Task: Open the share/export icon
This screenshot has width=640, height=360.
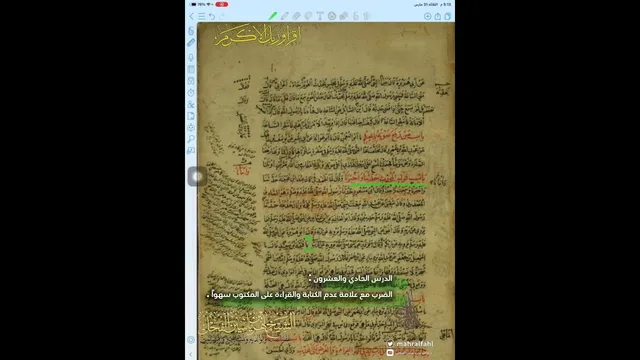Action: pyautogui.click(x=438, y=16)
